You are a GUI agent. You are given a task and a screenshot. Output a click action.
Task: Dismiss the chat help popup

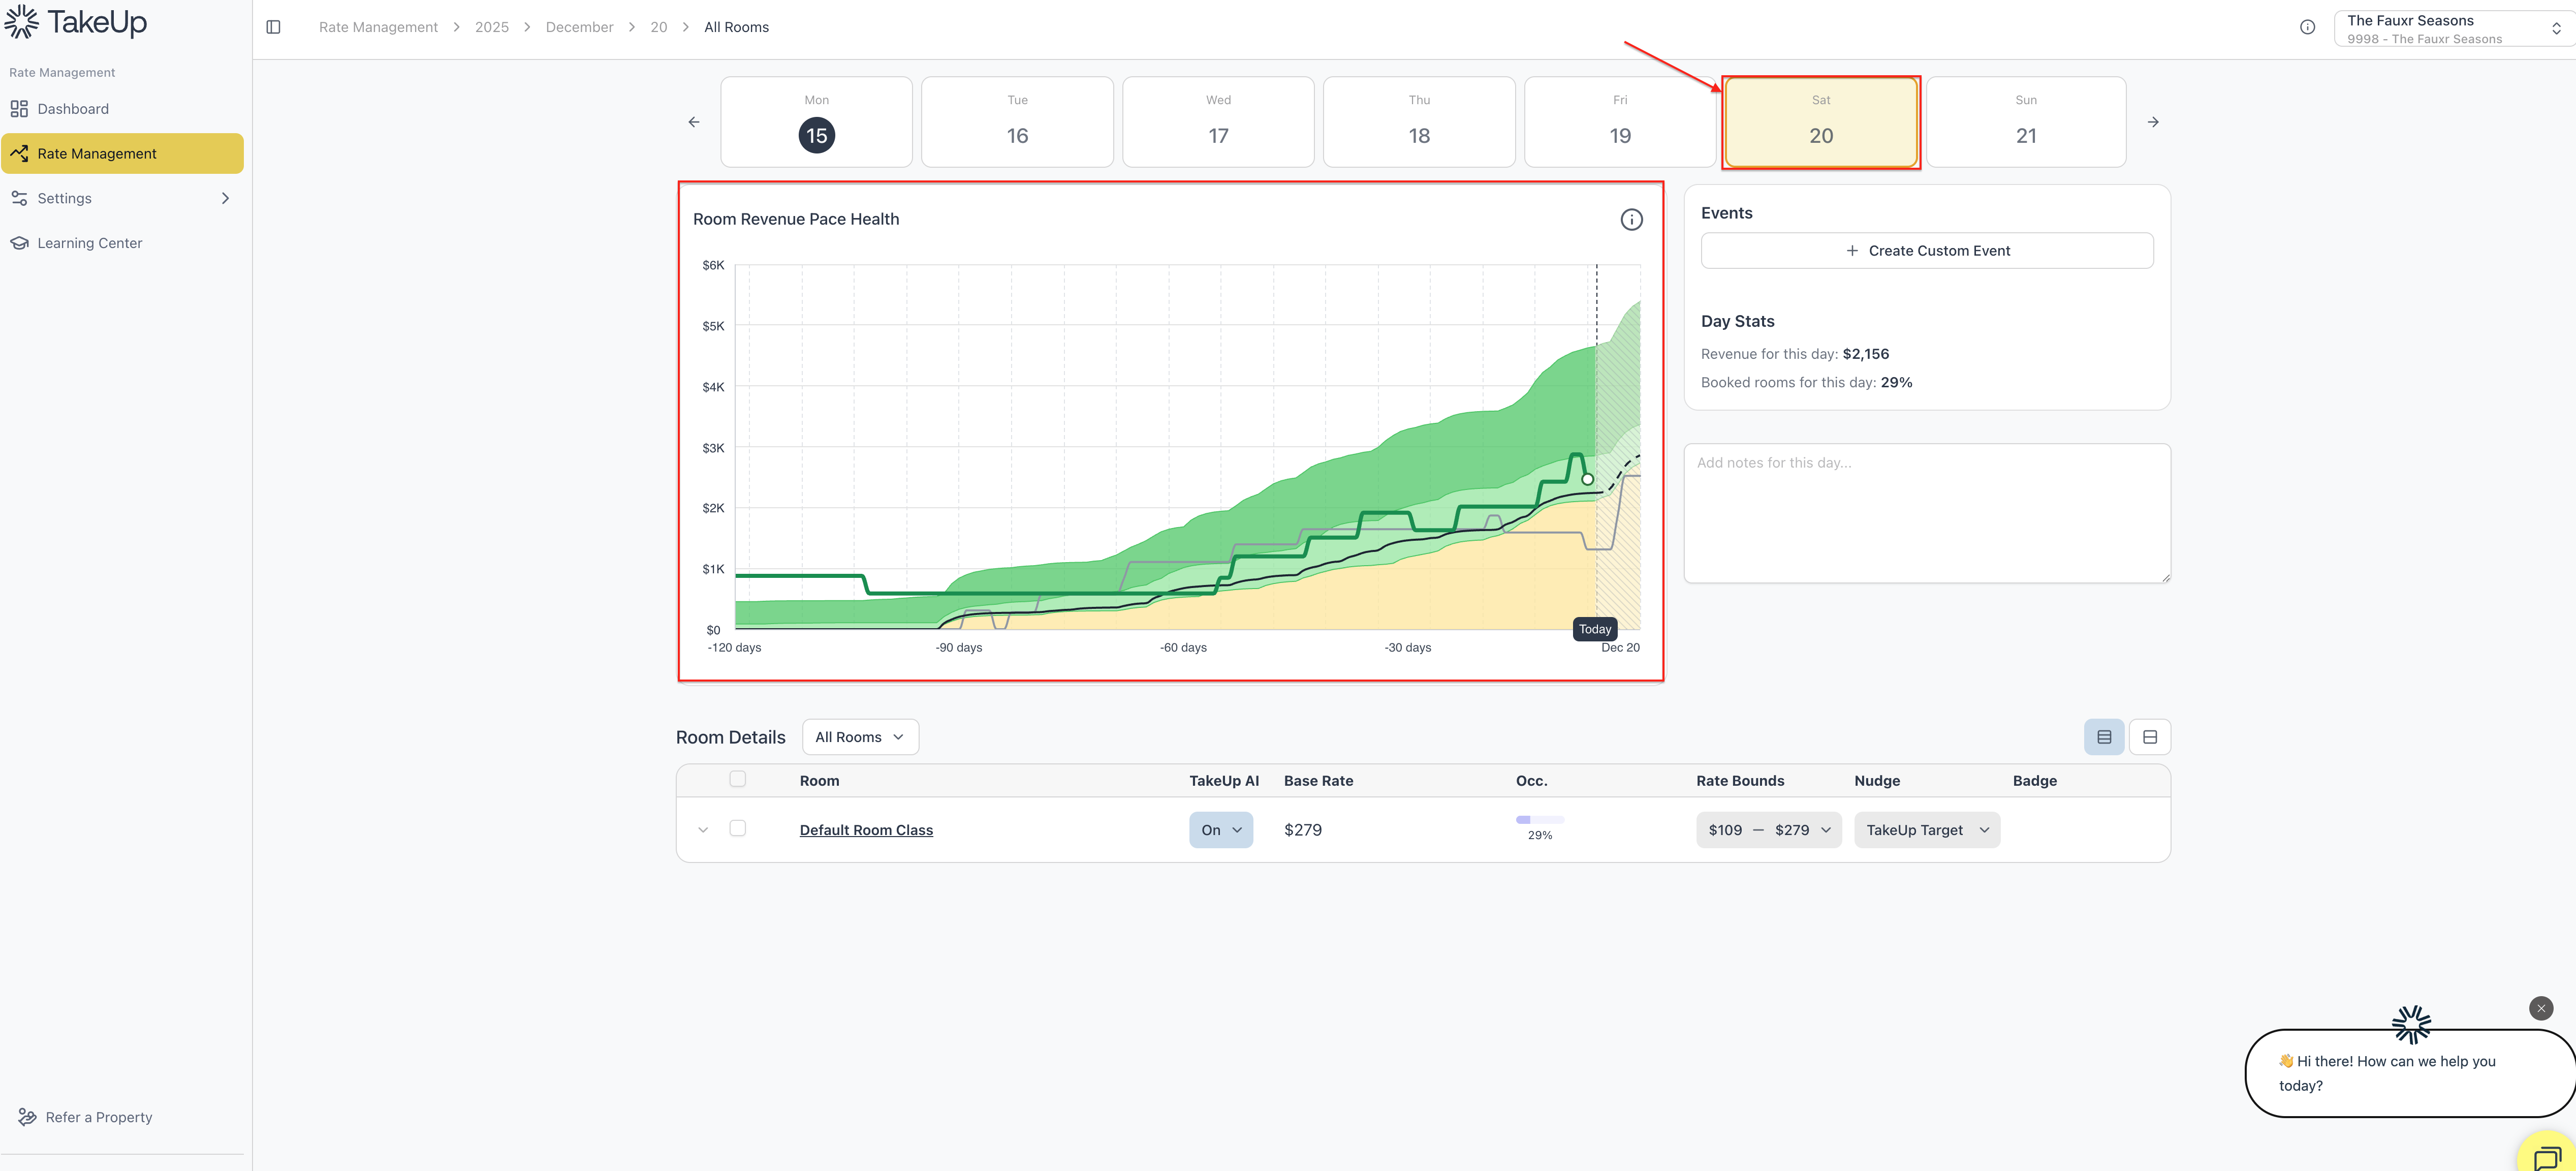coord(2540,1008)
